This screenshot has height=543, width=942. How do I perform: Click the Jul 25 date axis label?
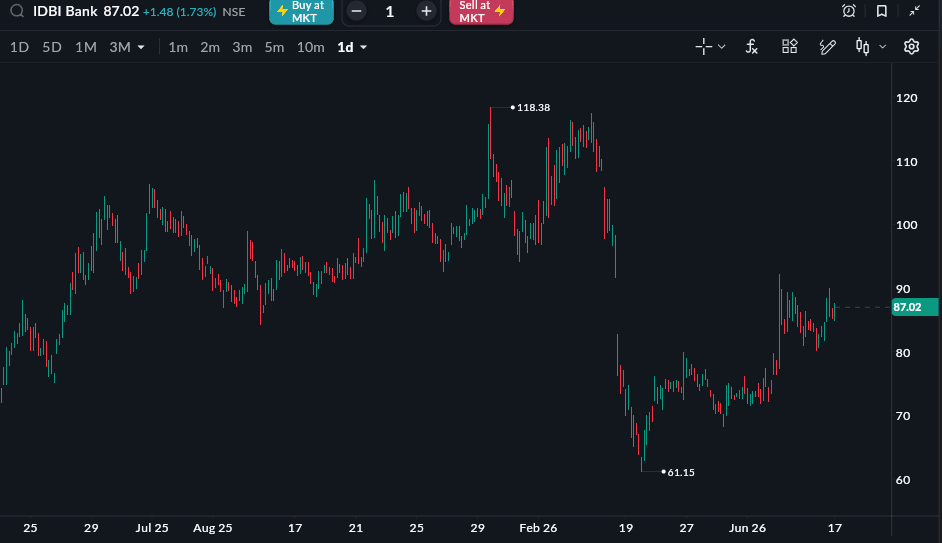(151, 528)
